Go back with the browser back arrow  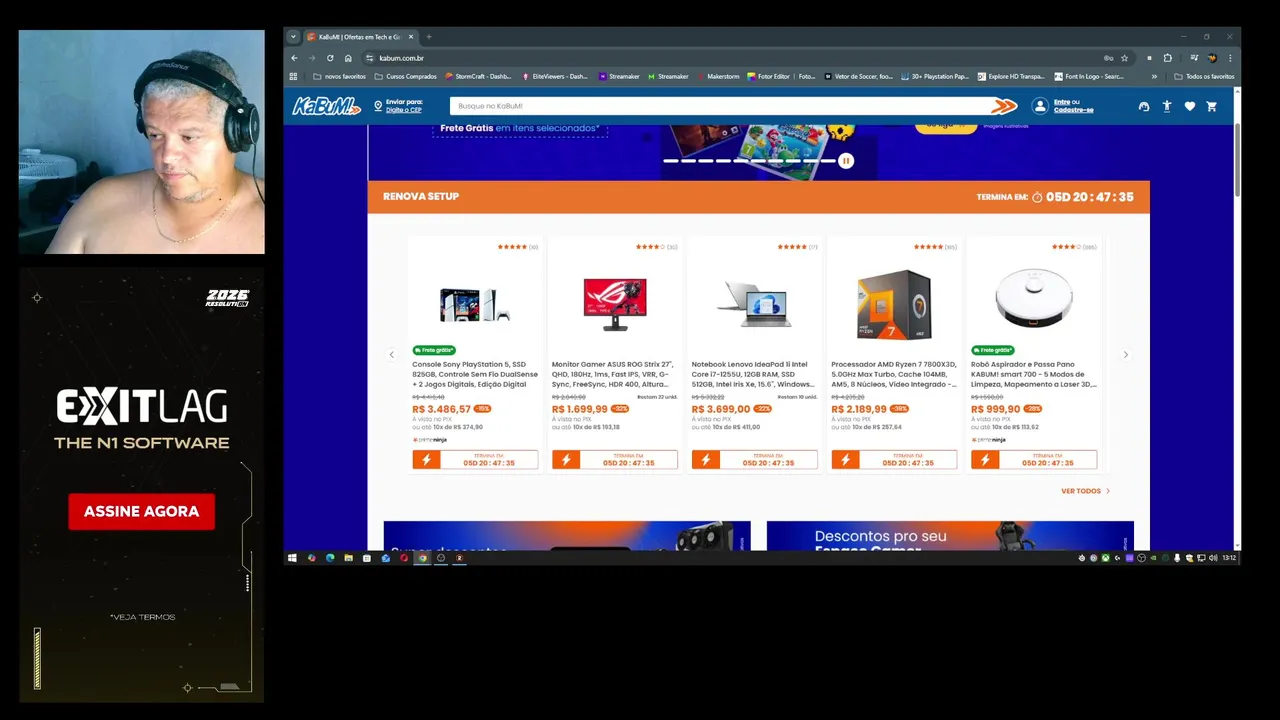[x=294, y=58]
